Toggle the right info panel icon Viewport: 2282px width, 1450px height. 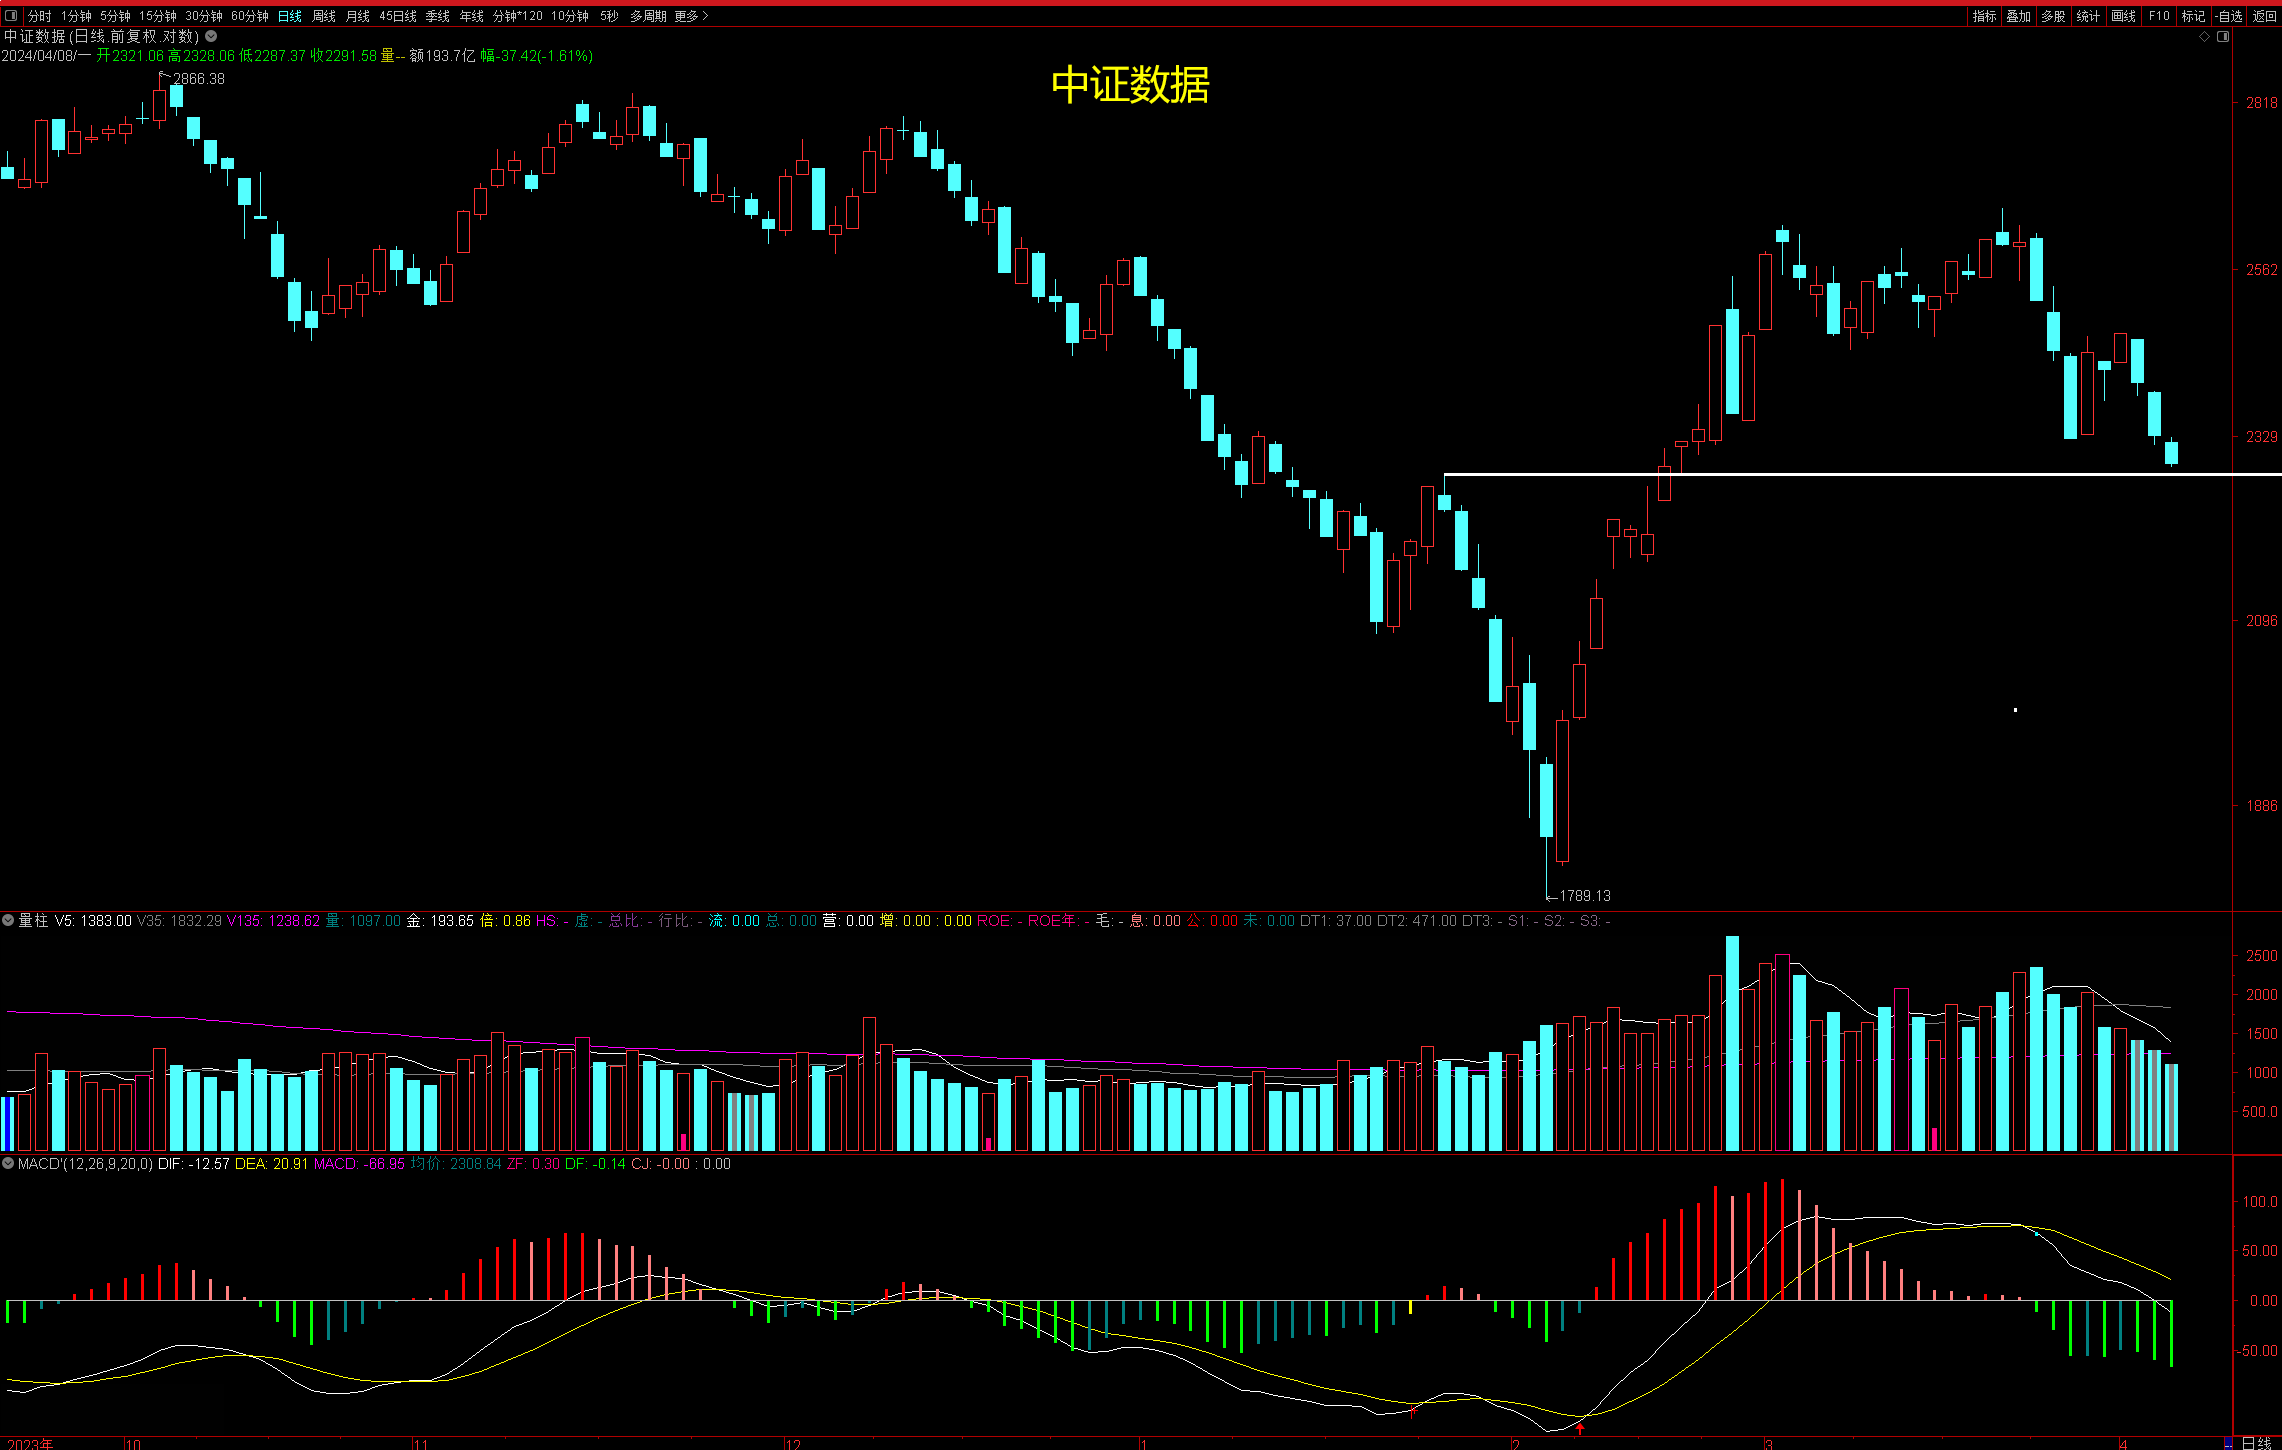[x=2222, y=36]
